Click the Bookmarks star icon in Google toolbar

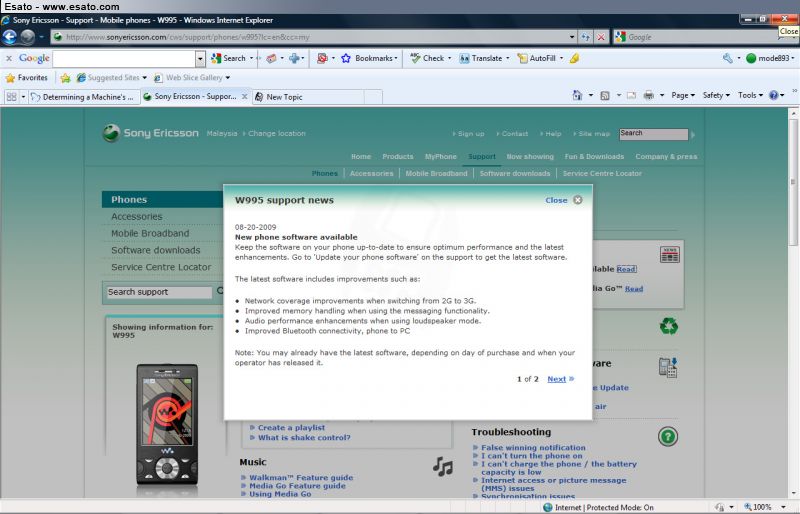pos(345,58)
